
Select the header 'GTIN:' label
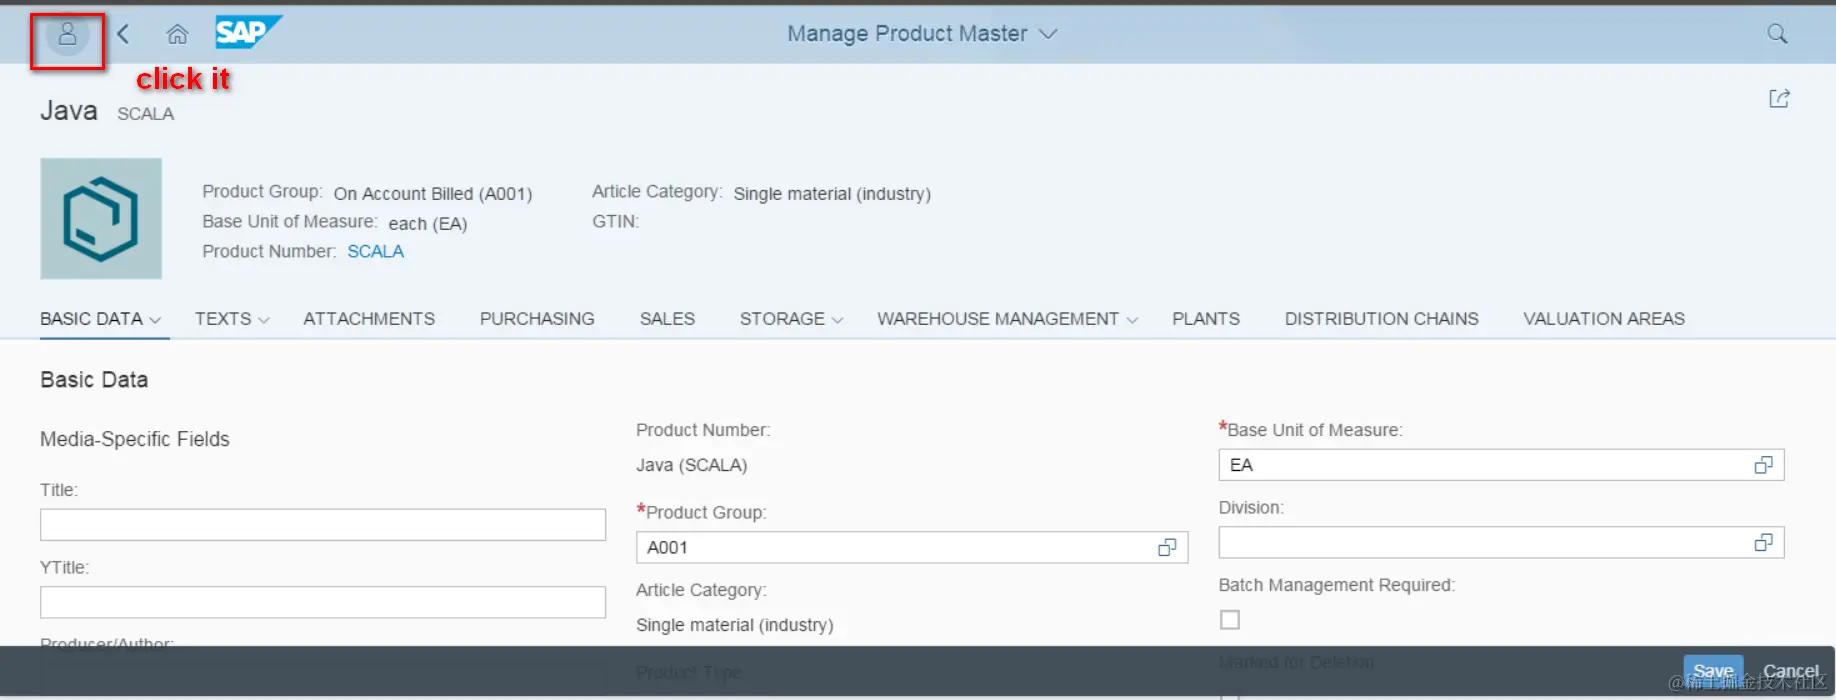(615, 222)
